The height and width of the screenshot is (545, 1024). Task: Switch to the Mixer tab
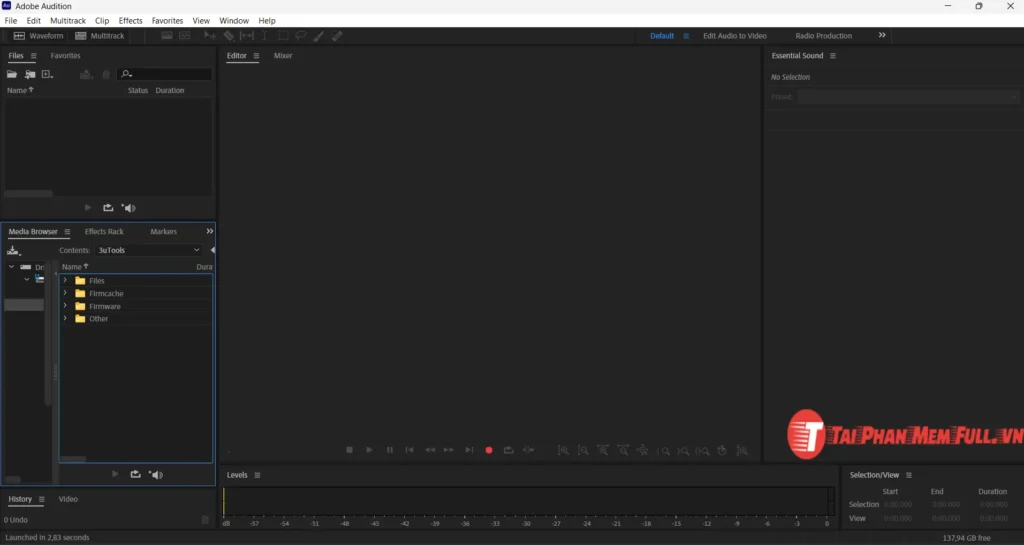(283, 55)
